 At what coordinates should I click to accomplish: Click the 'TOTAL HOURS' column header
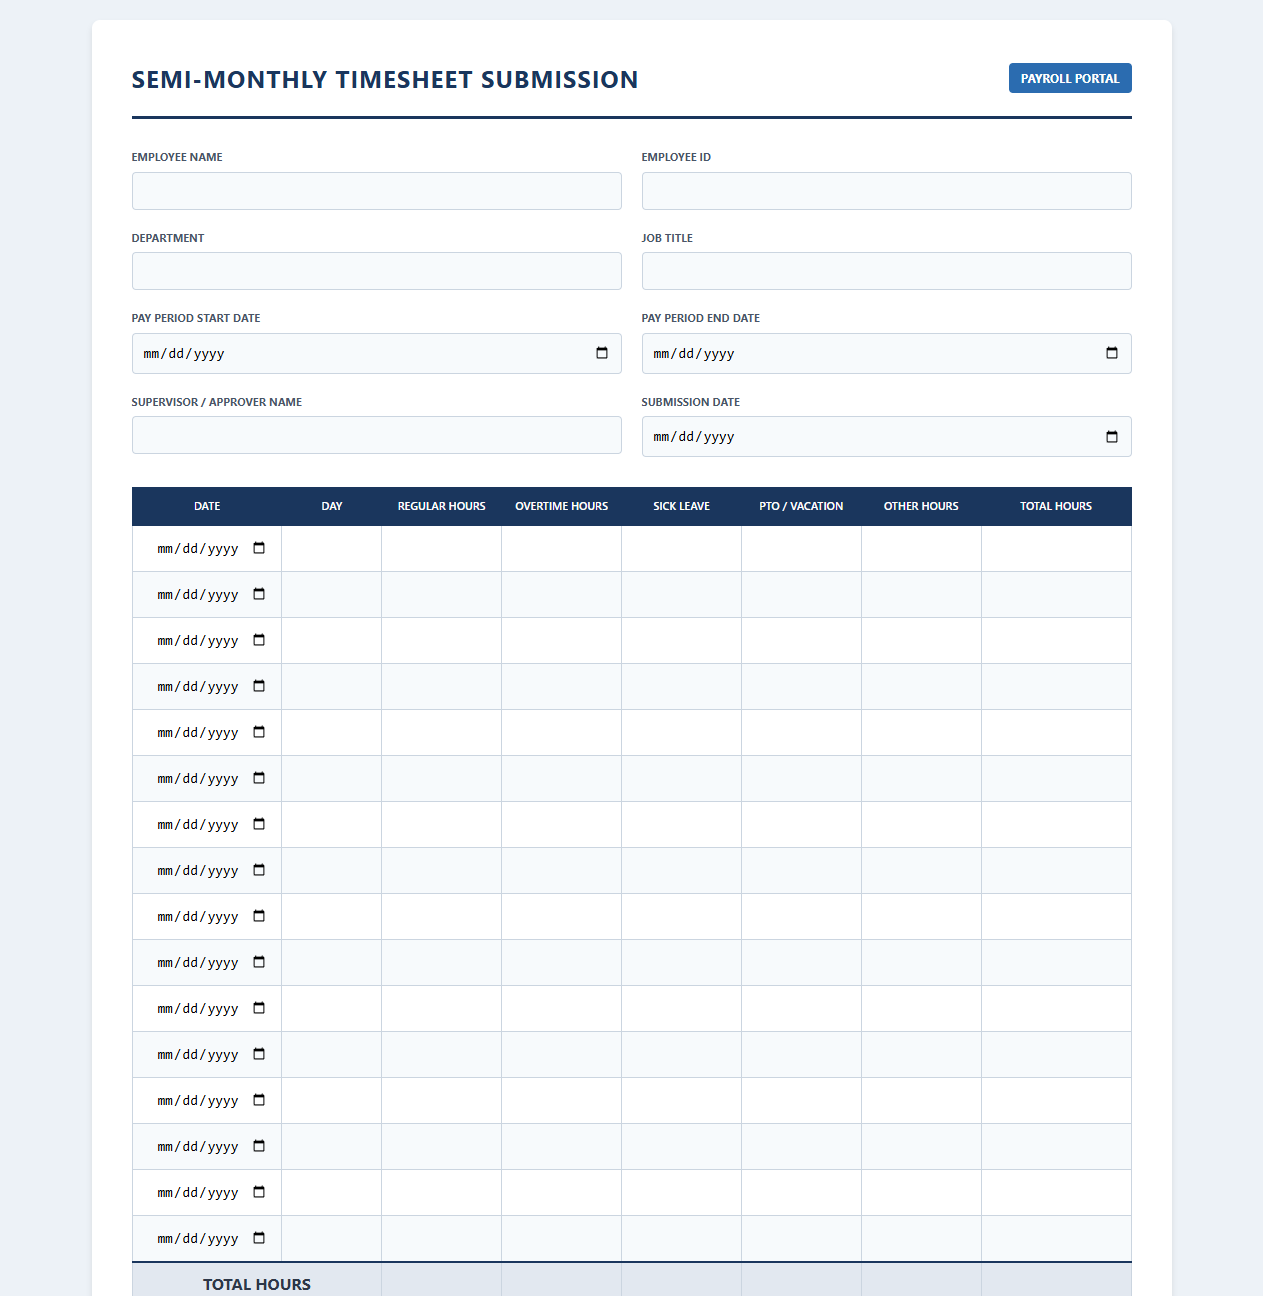tap(1057, 506)
